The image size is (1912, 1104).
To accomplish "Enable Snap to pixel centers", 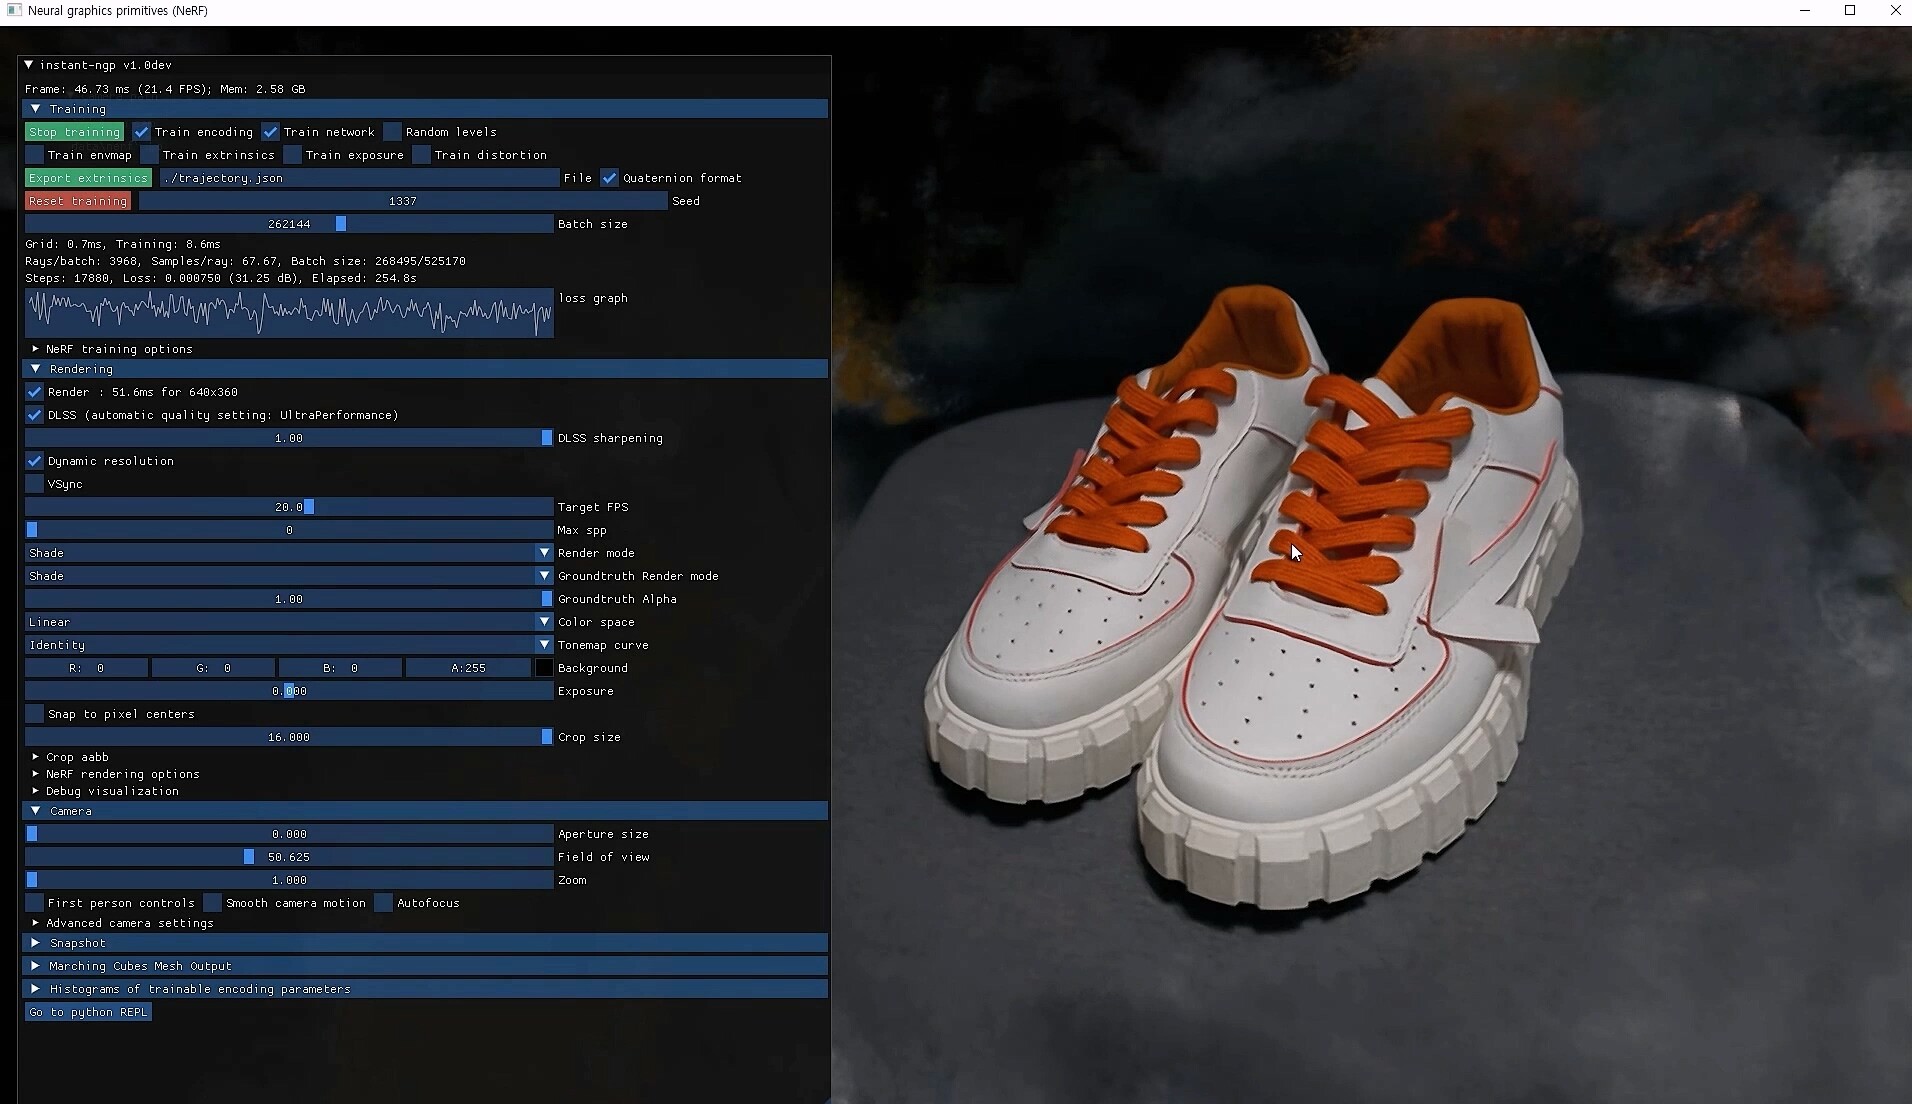I will (34, 713).
